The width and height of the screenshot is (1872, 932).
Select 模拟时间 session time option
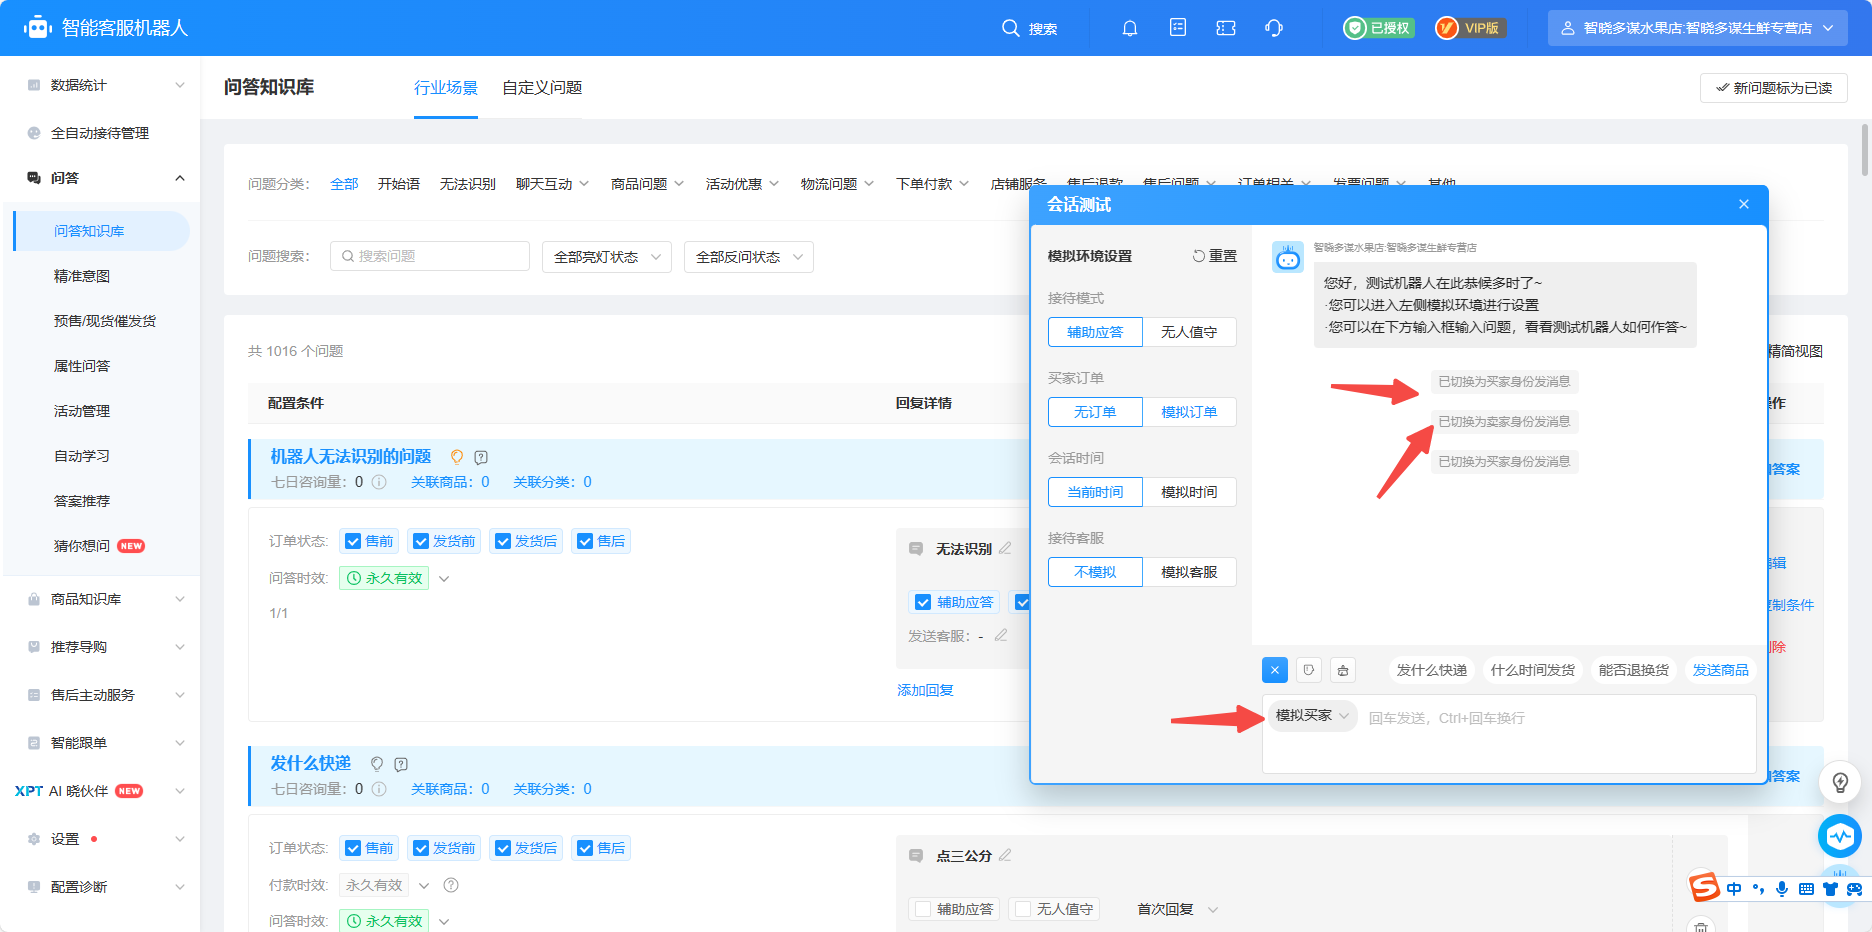click(x=1189, y=492)
